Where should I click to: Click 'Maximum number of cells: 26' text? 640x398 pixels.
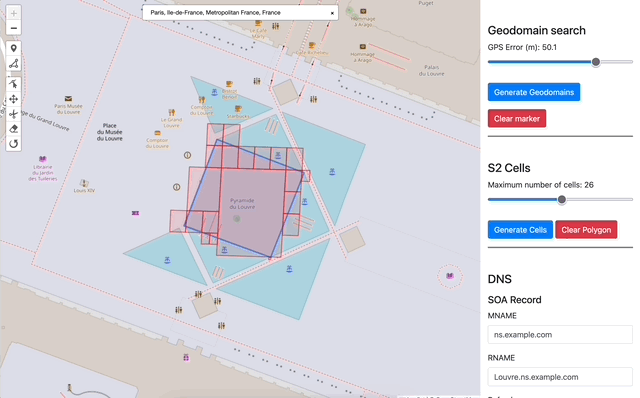pos(540,185)
